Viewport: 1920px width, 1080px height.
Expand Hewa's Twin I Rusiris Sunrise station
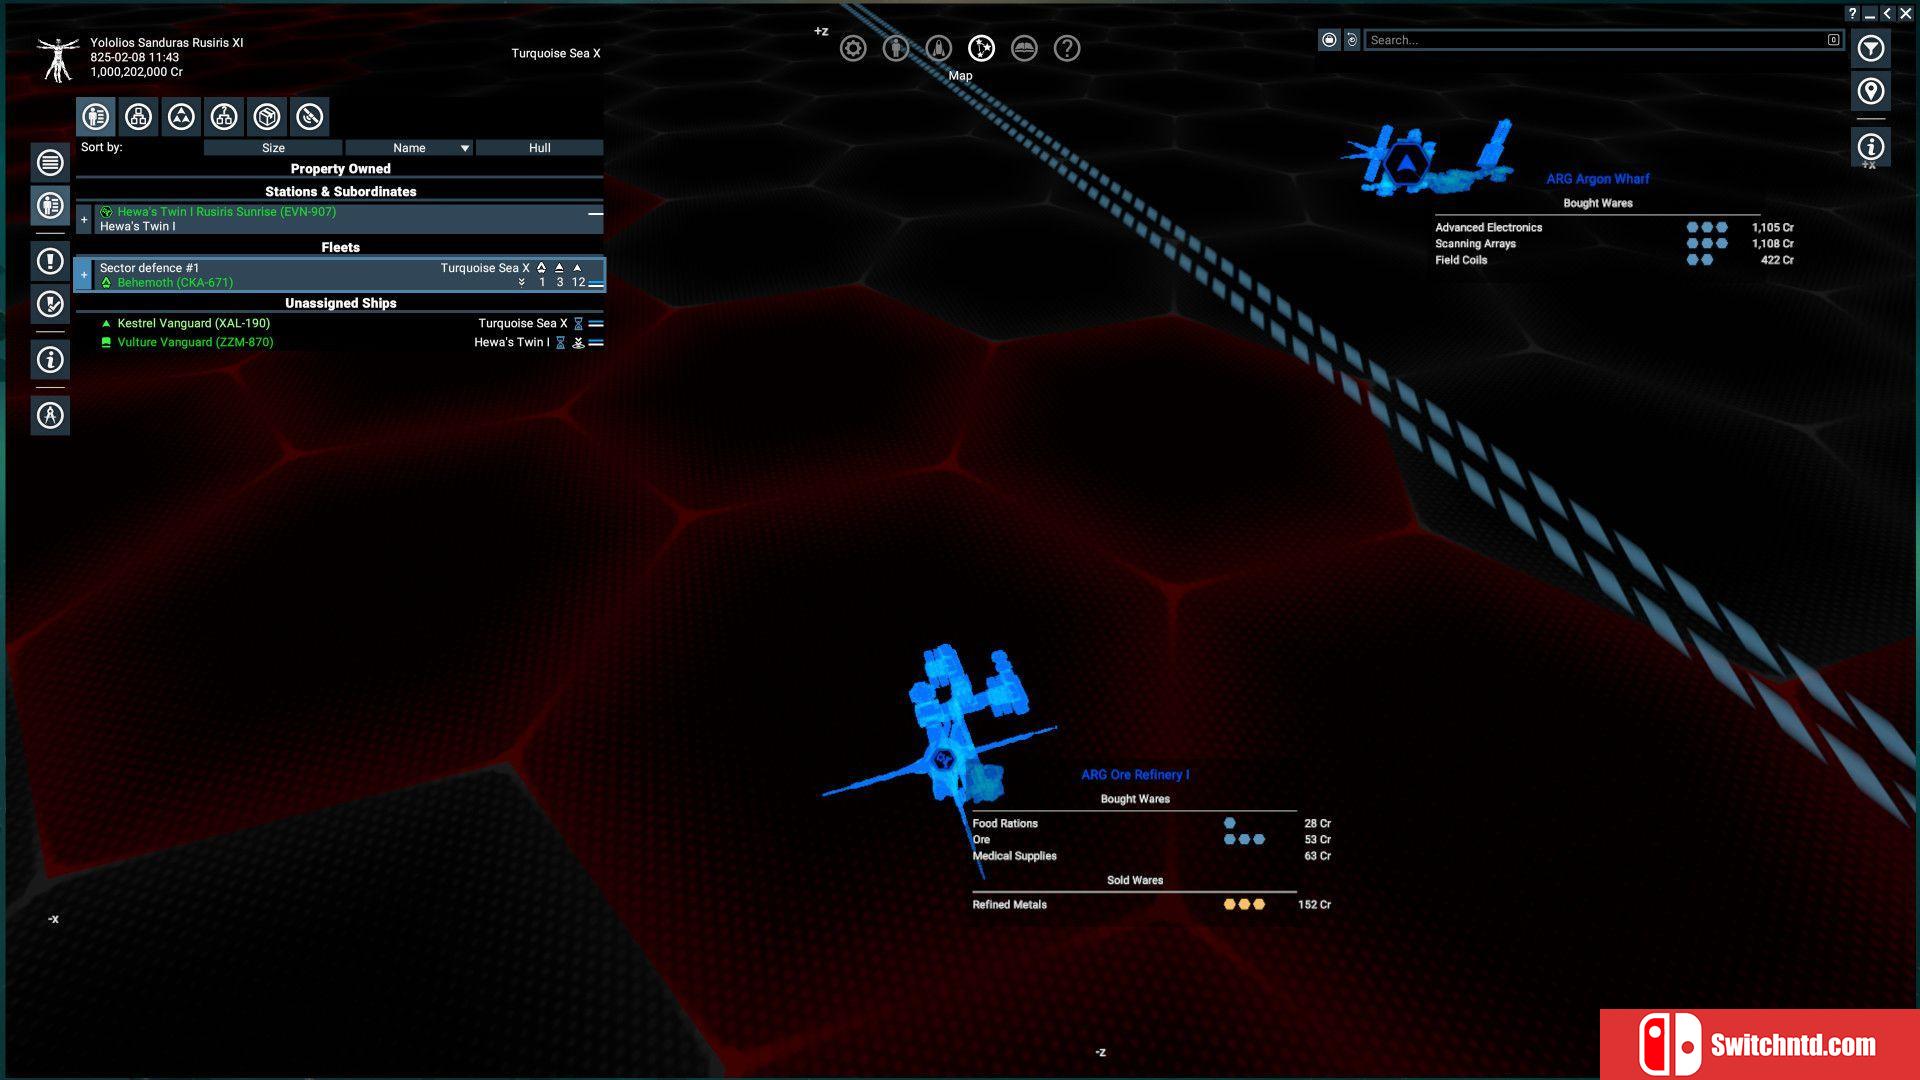tap(84, 219)
